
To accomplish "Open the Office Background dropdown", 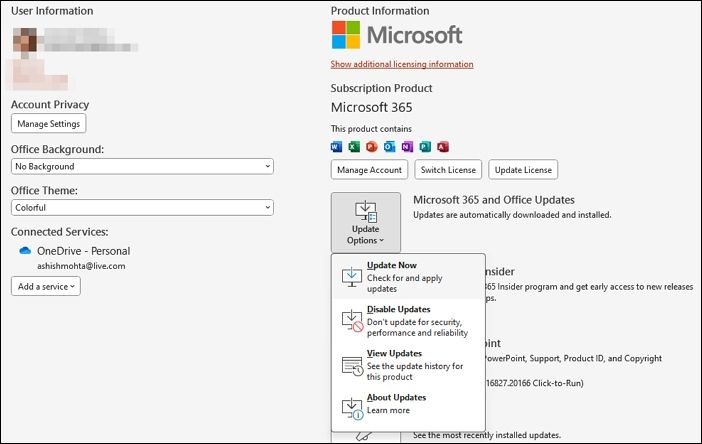I will click(142, 166).
